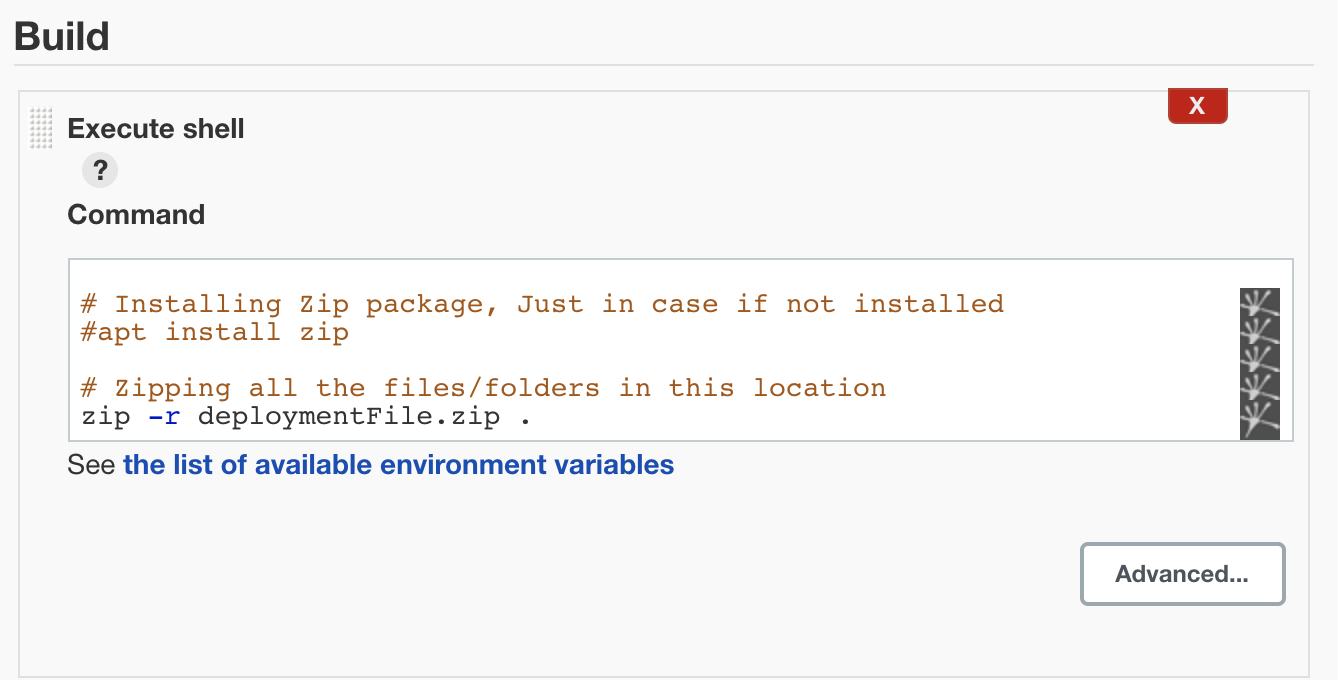Screen dimensions: 1338x680
Task: Click "deploymentFile.zip" in the zip command
Action: tap(348, 416)
